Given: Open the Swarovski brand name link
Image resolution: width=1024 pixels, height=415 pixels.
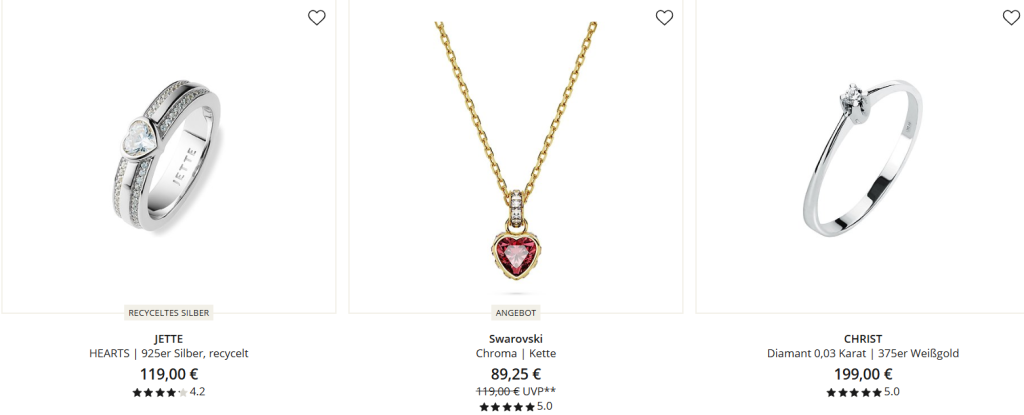Looking at the screenshot, I should (x=516, y=339).
